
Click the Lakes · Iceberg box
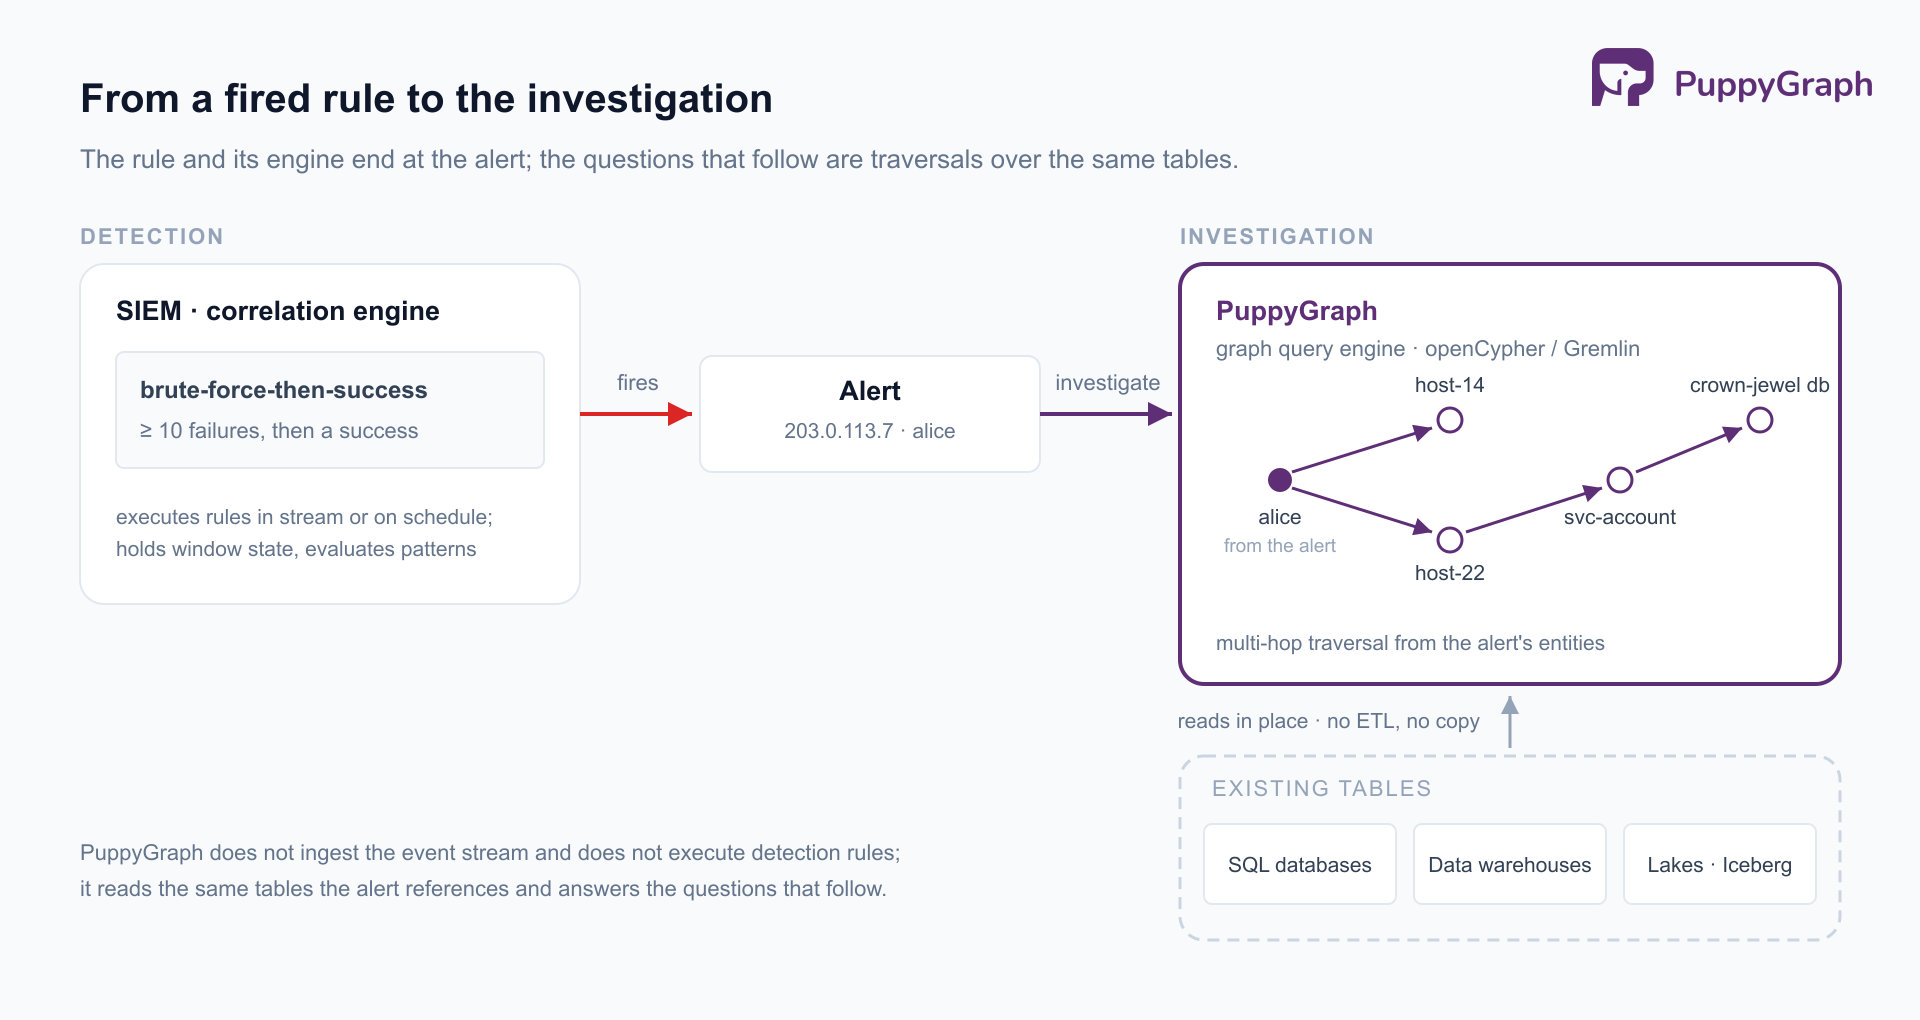pyautogui.click(x=1720, y=864)
